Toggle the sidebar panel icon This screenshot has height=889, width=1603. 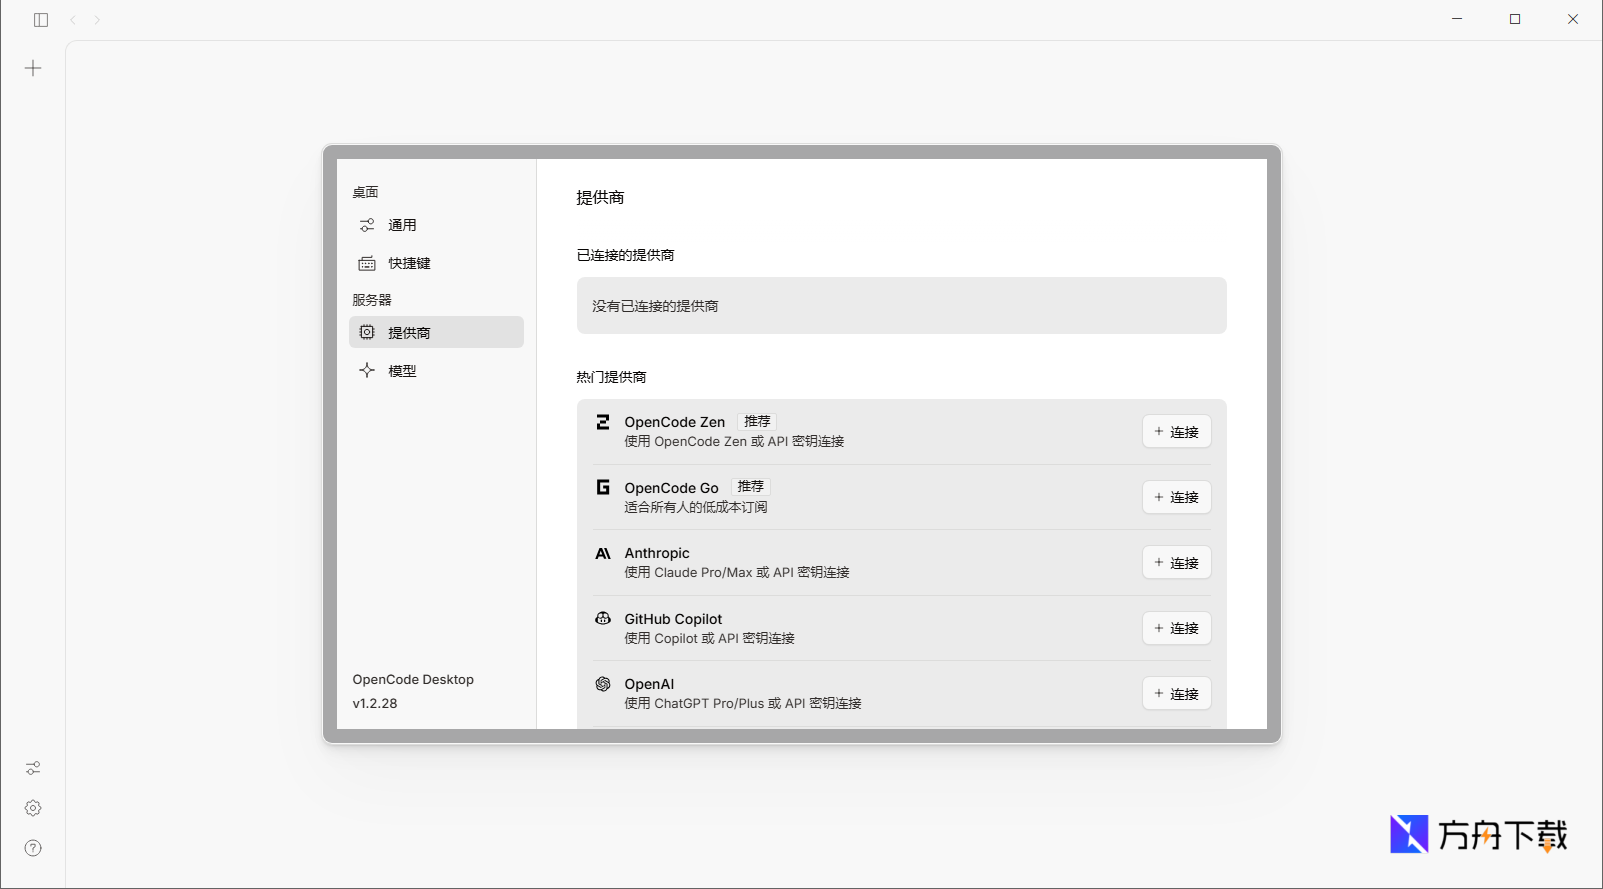coord(41,20)
